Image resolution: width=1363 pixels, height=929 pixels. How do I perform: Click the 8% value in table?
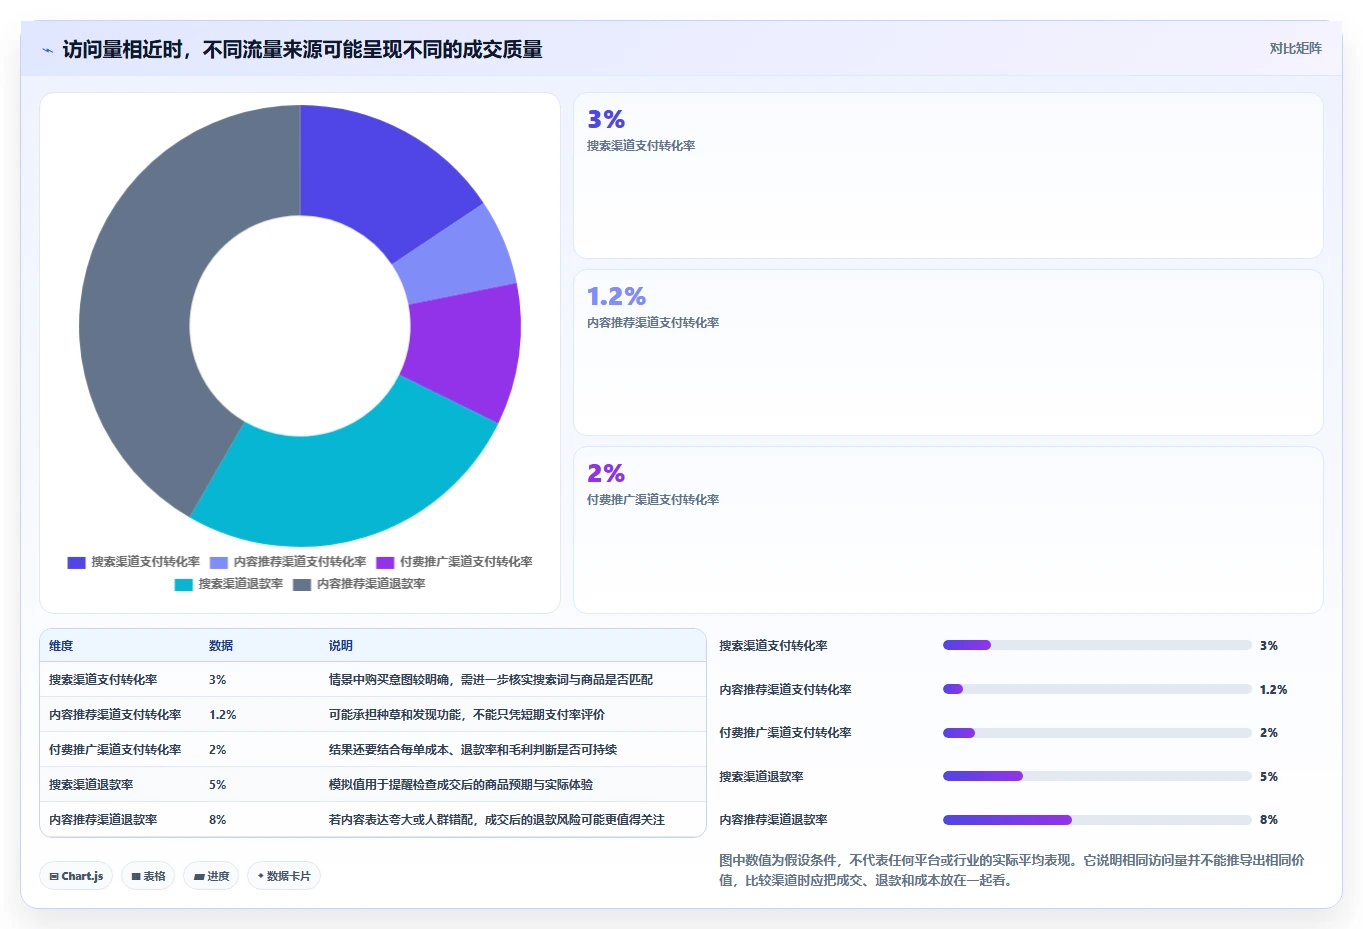[x=217, y=820]
